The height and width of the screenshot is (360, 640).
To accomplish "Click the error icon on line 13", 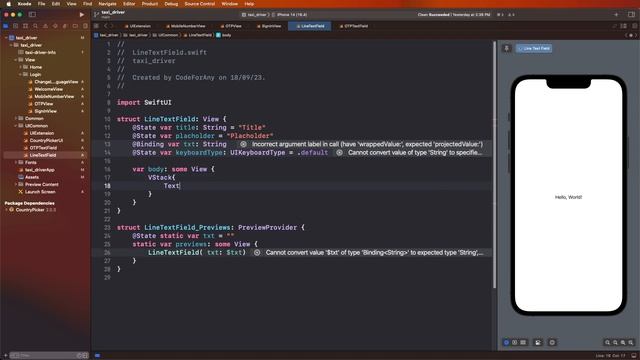I will click(x=243, y=144).
